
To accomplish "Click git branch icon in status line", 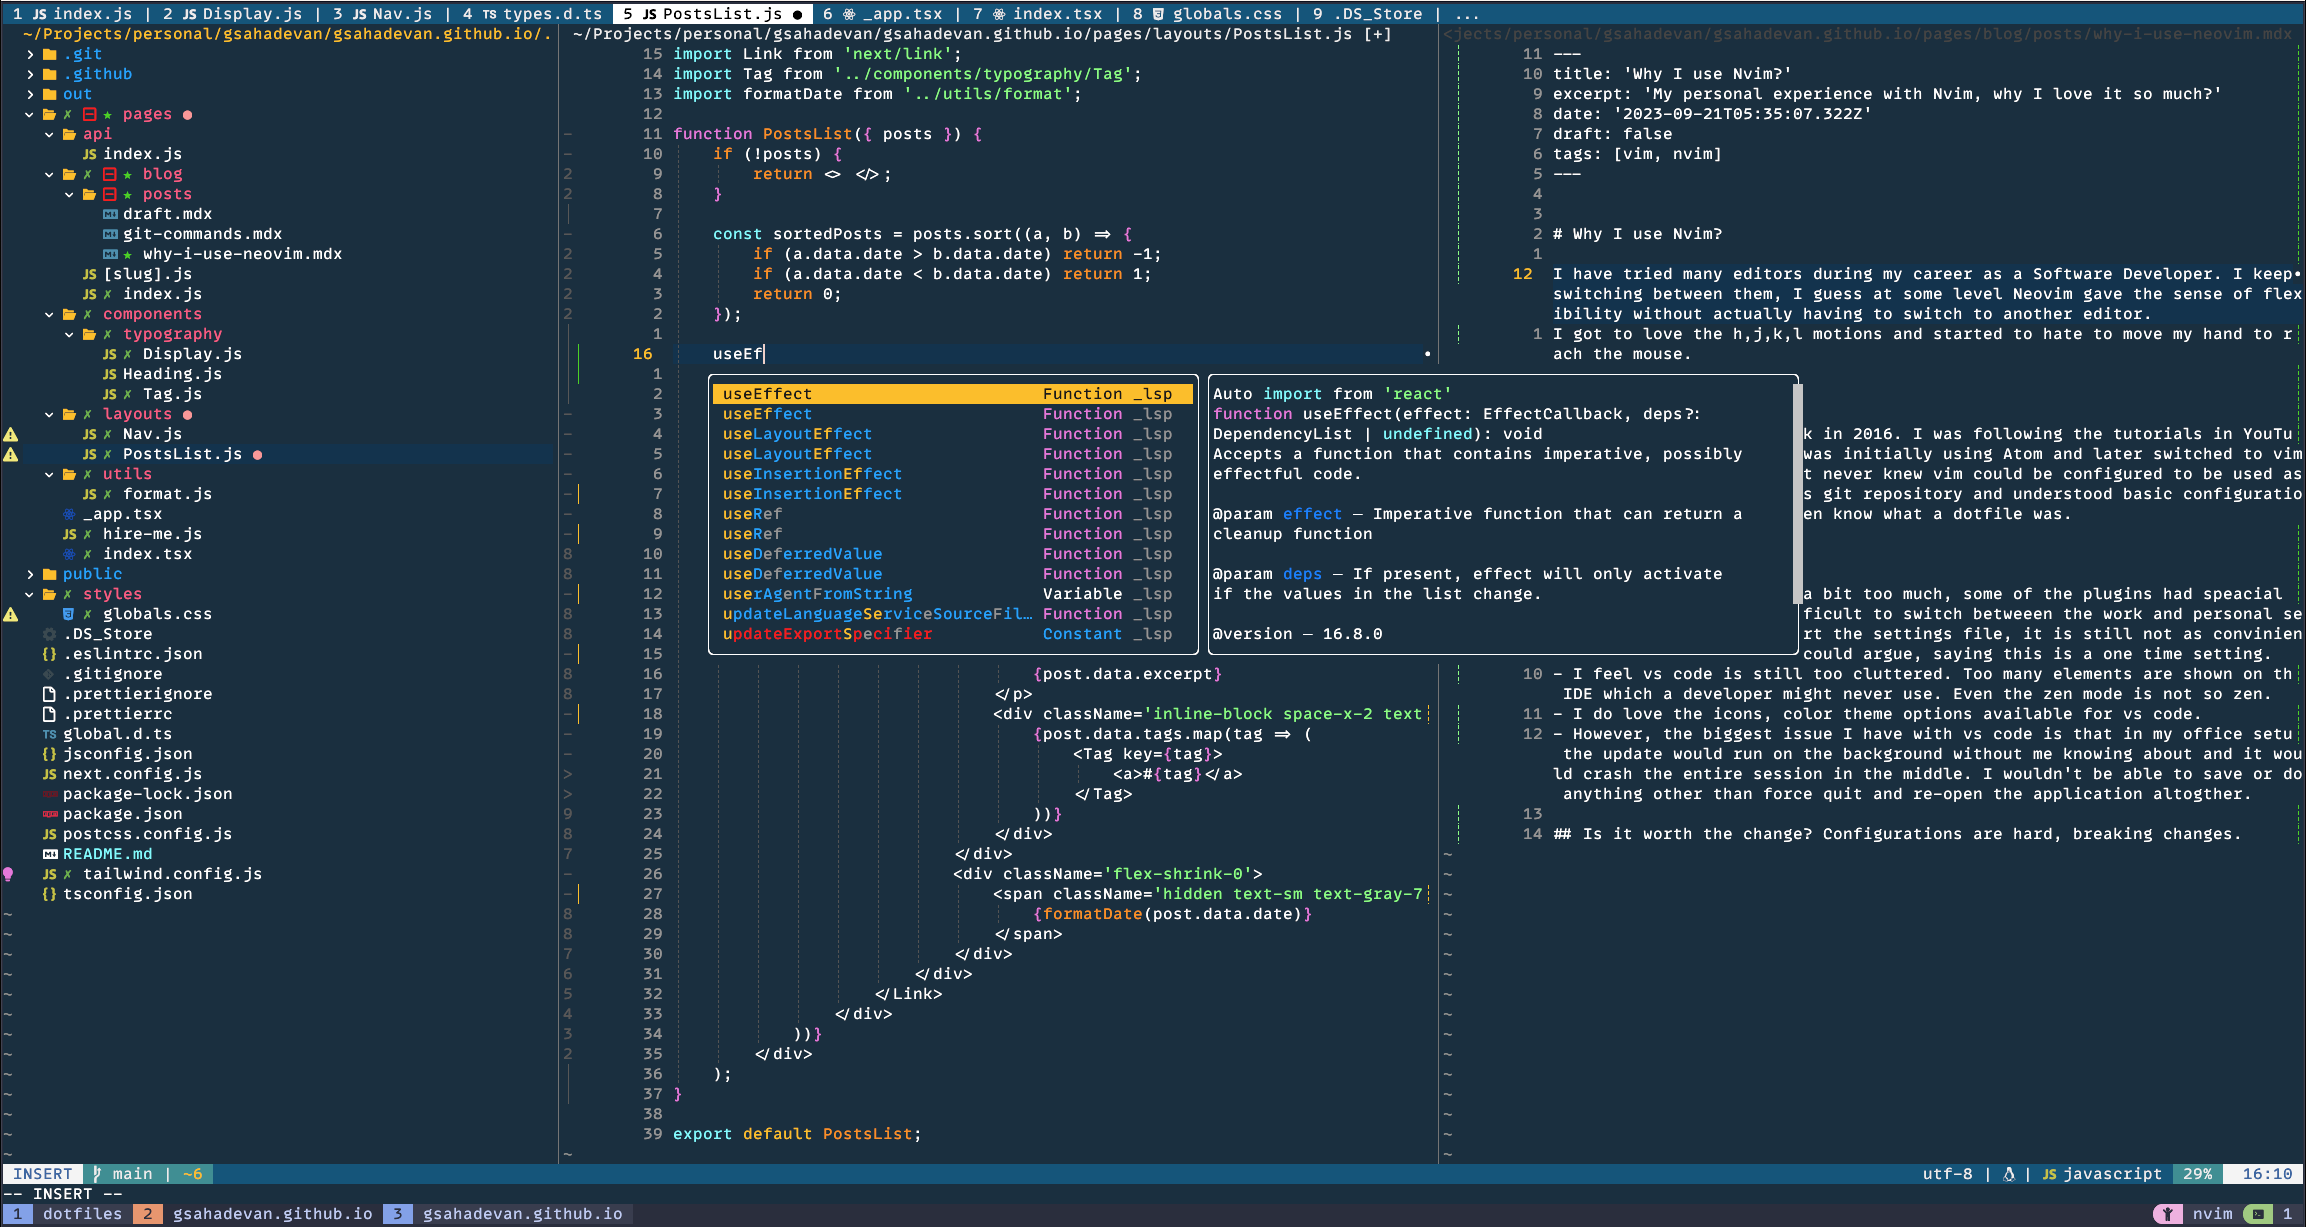I will click(x=97, y=1174).
